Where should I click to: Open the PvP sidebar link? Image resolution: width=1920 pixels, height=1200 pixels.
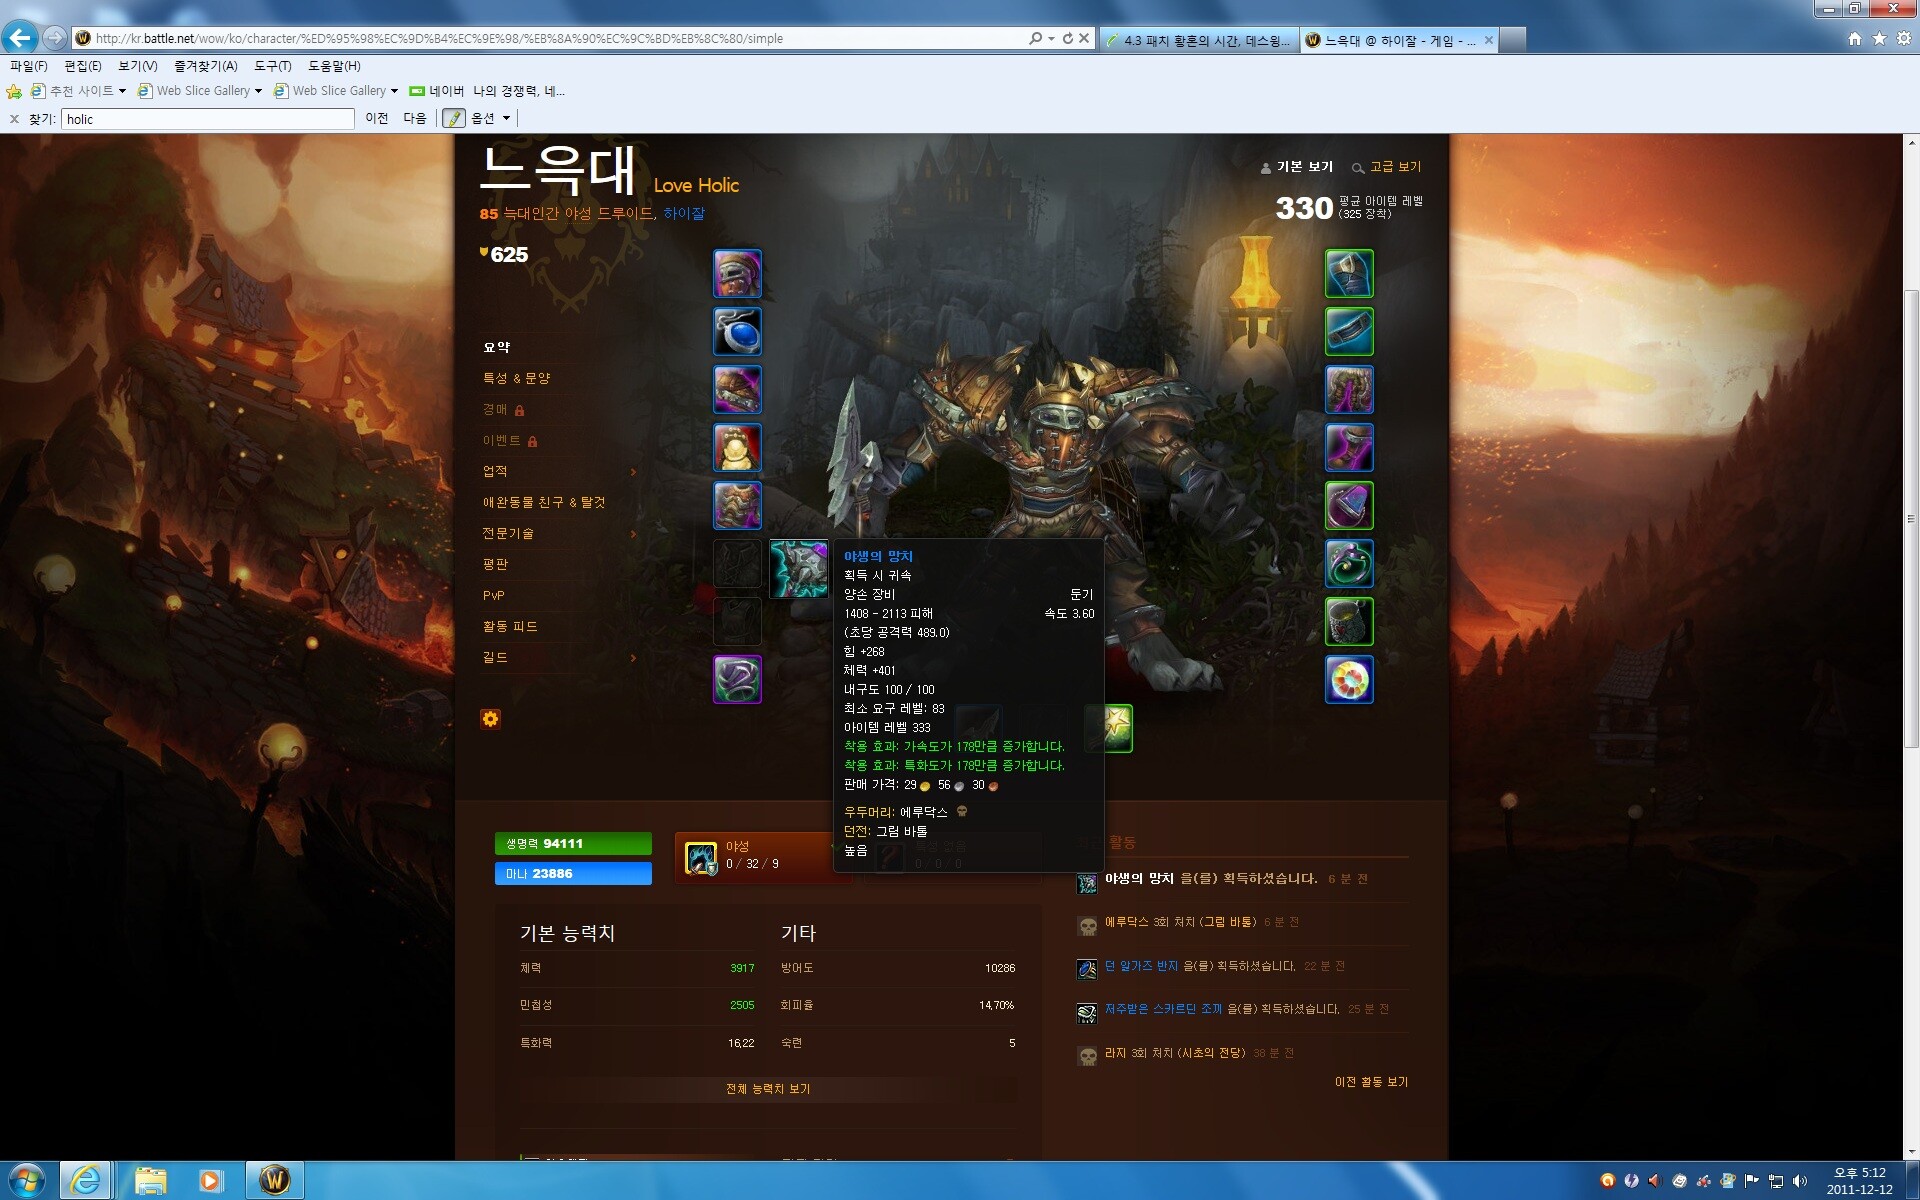pyautogui.click(x=493, y=595)
